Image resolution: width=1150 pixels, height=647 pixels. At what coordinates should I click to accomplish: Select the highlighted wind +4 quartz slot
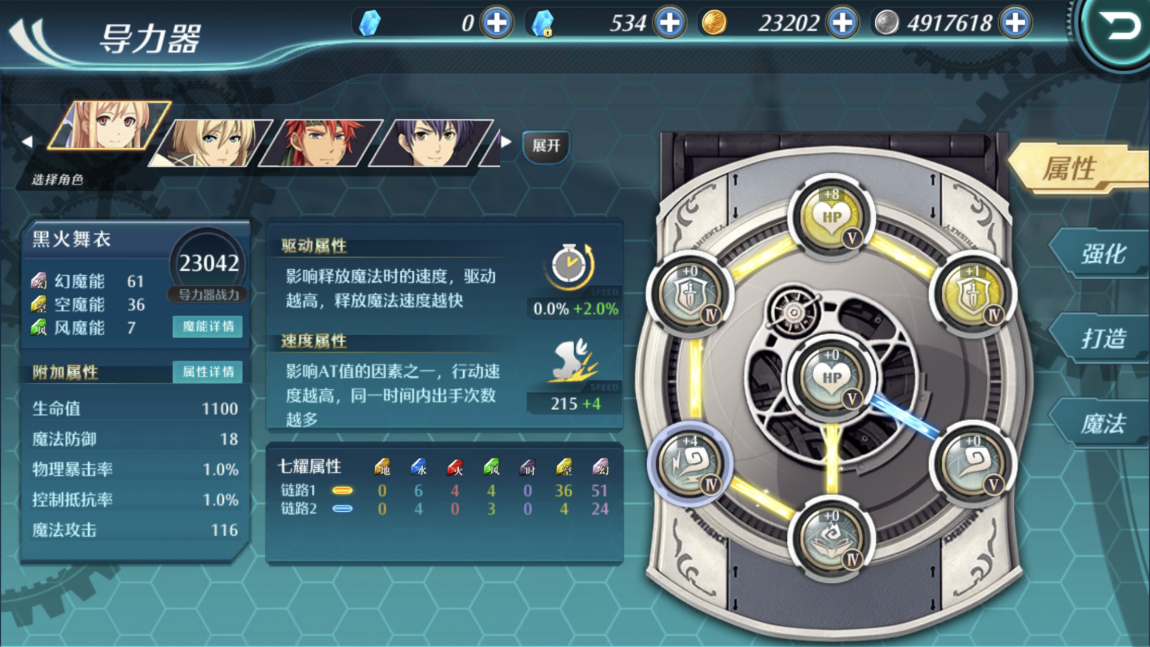click(x=689, y=463)
